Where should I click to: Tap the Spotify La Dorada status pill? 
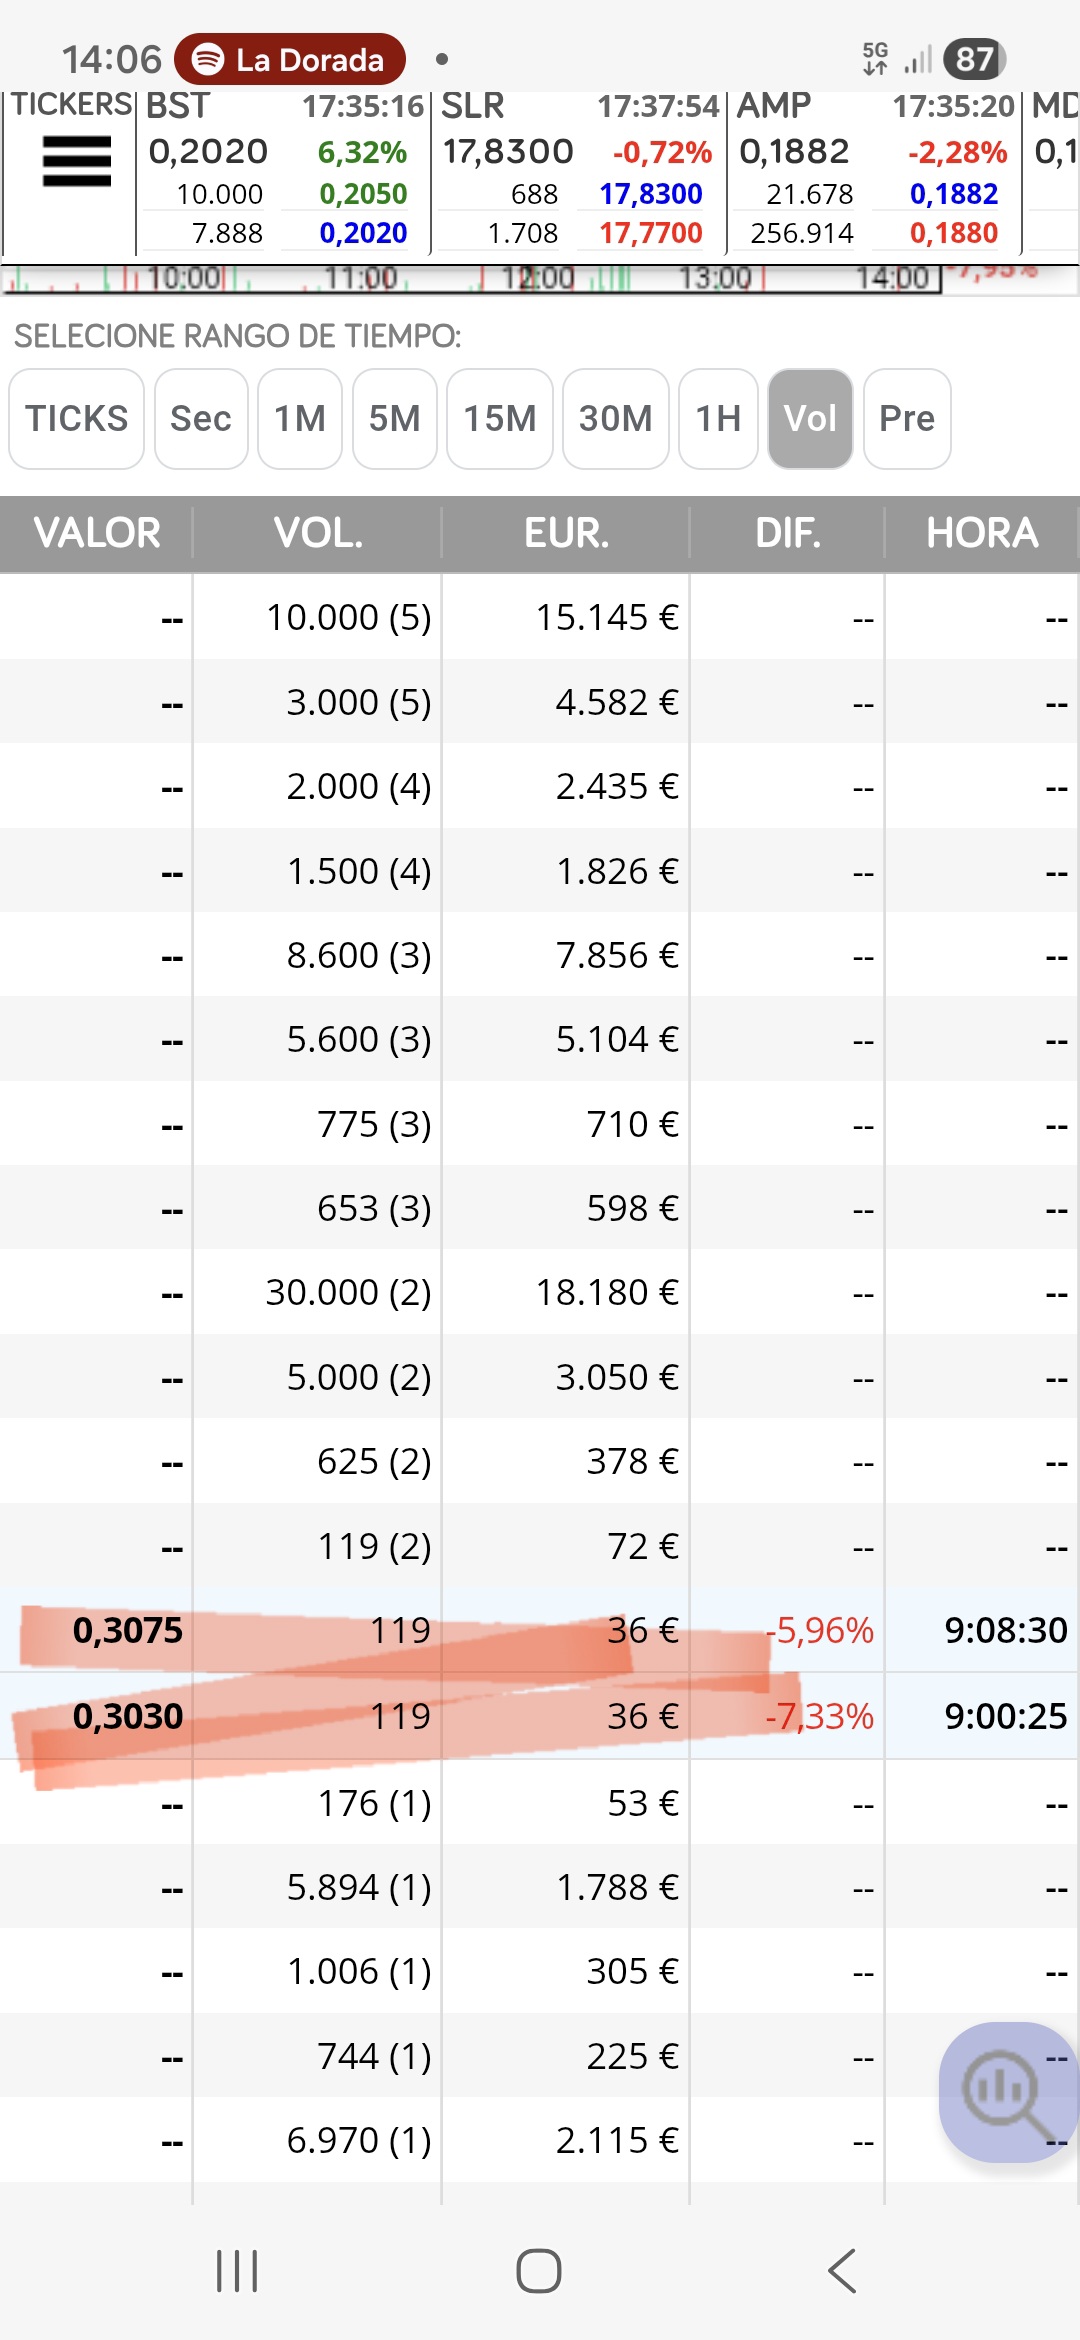point(290,60)
